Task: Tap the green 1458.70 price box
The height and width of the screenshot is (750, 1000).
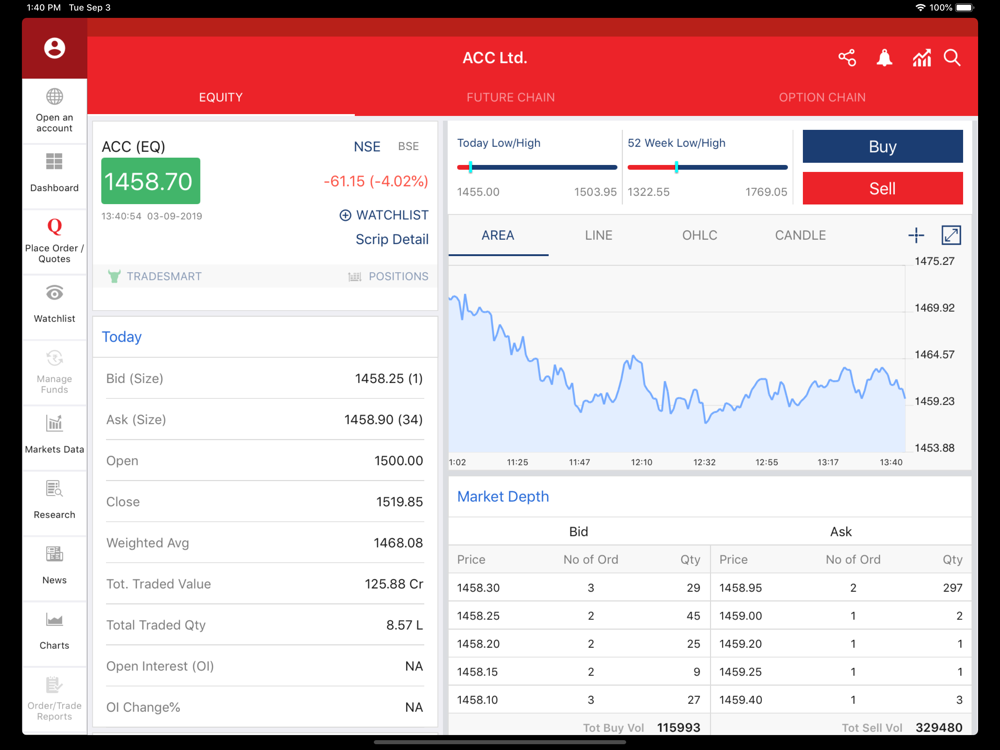Action: pyautogui.click(x=151, y=181)
